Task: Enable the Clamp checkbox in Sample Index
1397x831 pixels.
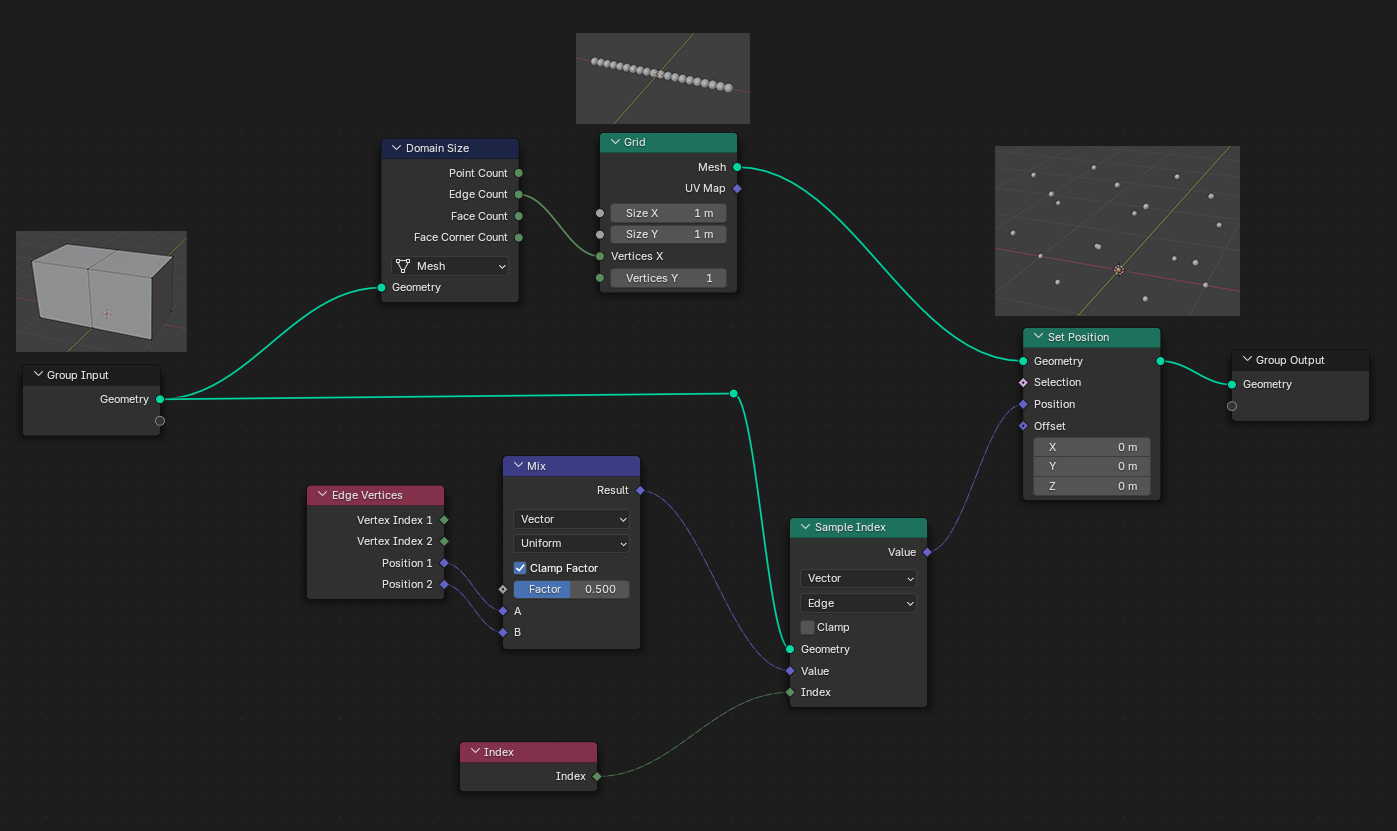Action: click(808, 627)
